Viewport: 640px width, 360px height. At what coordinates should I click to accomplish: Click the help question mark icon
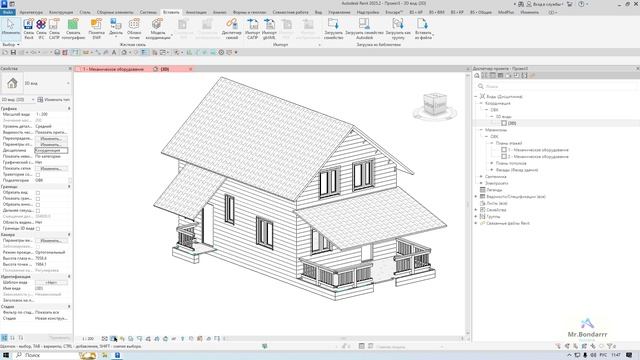581,4
